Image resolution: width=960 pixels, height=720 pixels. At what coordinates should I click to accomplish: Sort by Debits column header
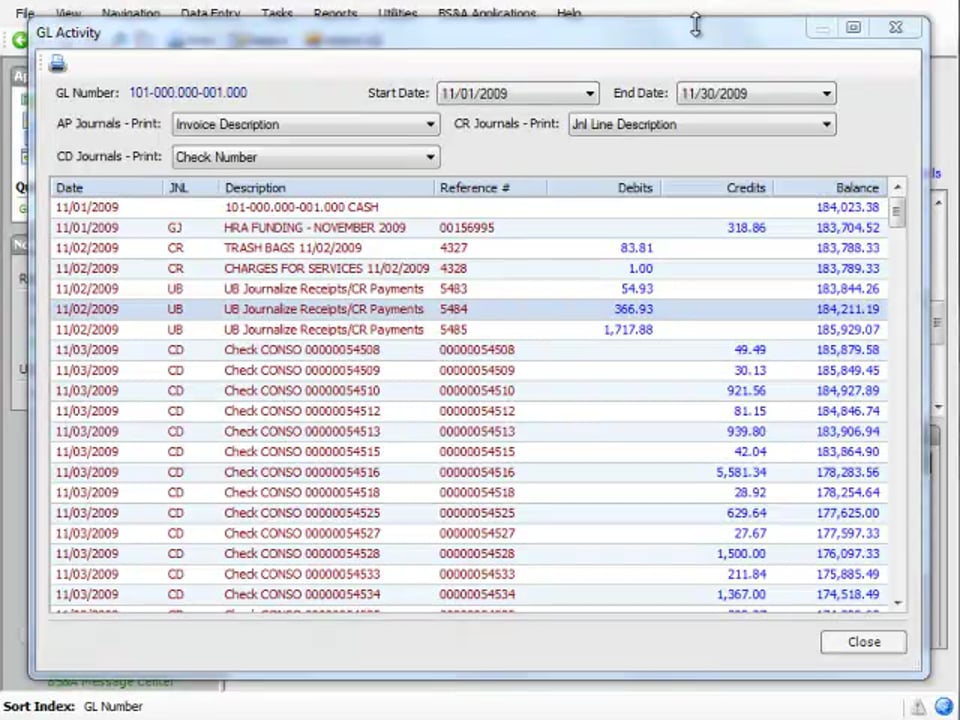coord(604,188)
